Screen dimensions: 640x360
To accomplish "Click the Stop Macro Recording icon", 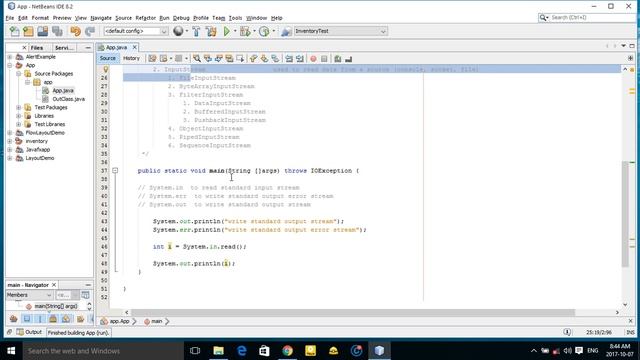I will (324, 59).
